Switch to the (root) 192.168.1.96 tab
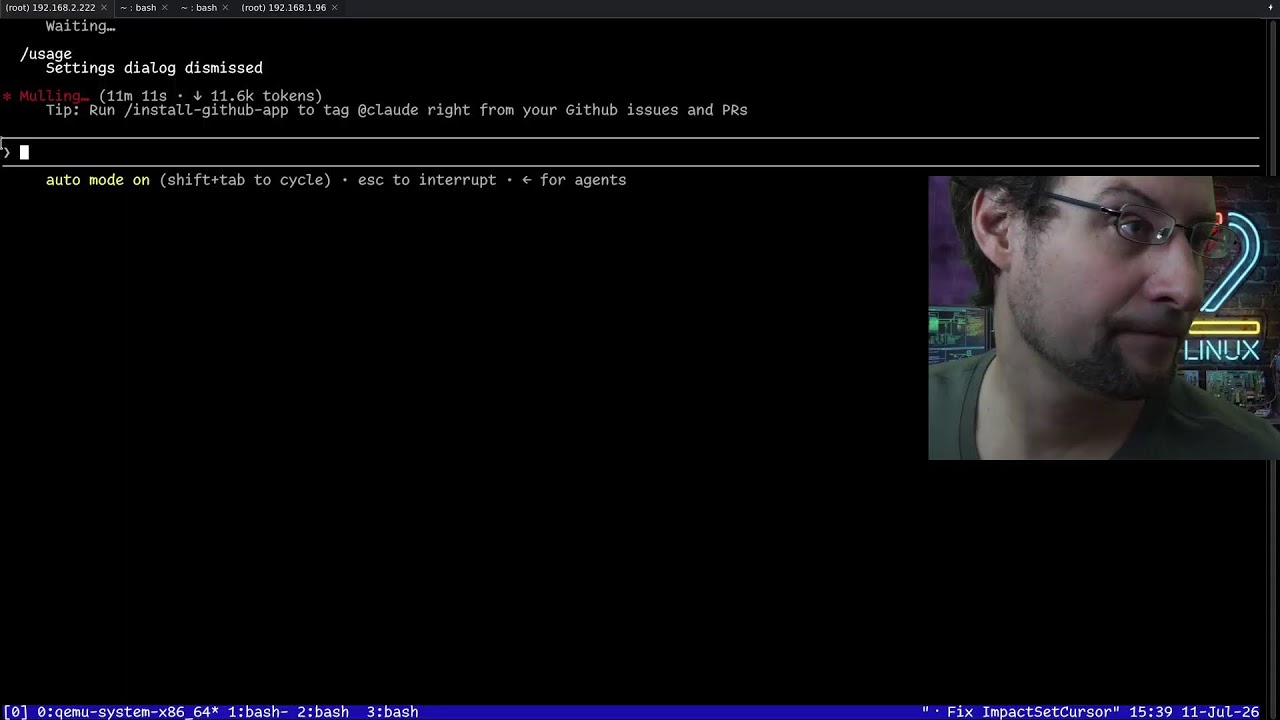1280x720 pixels. tap(284, 7)
